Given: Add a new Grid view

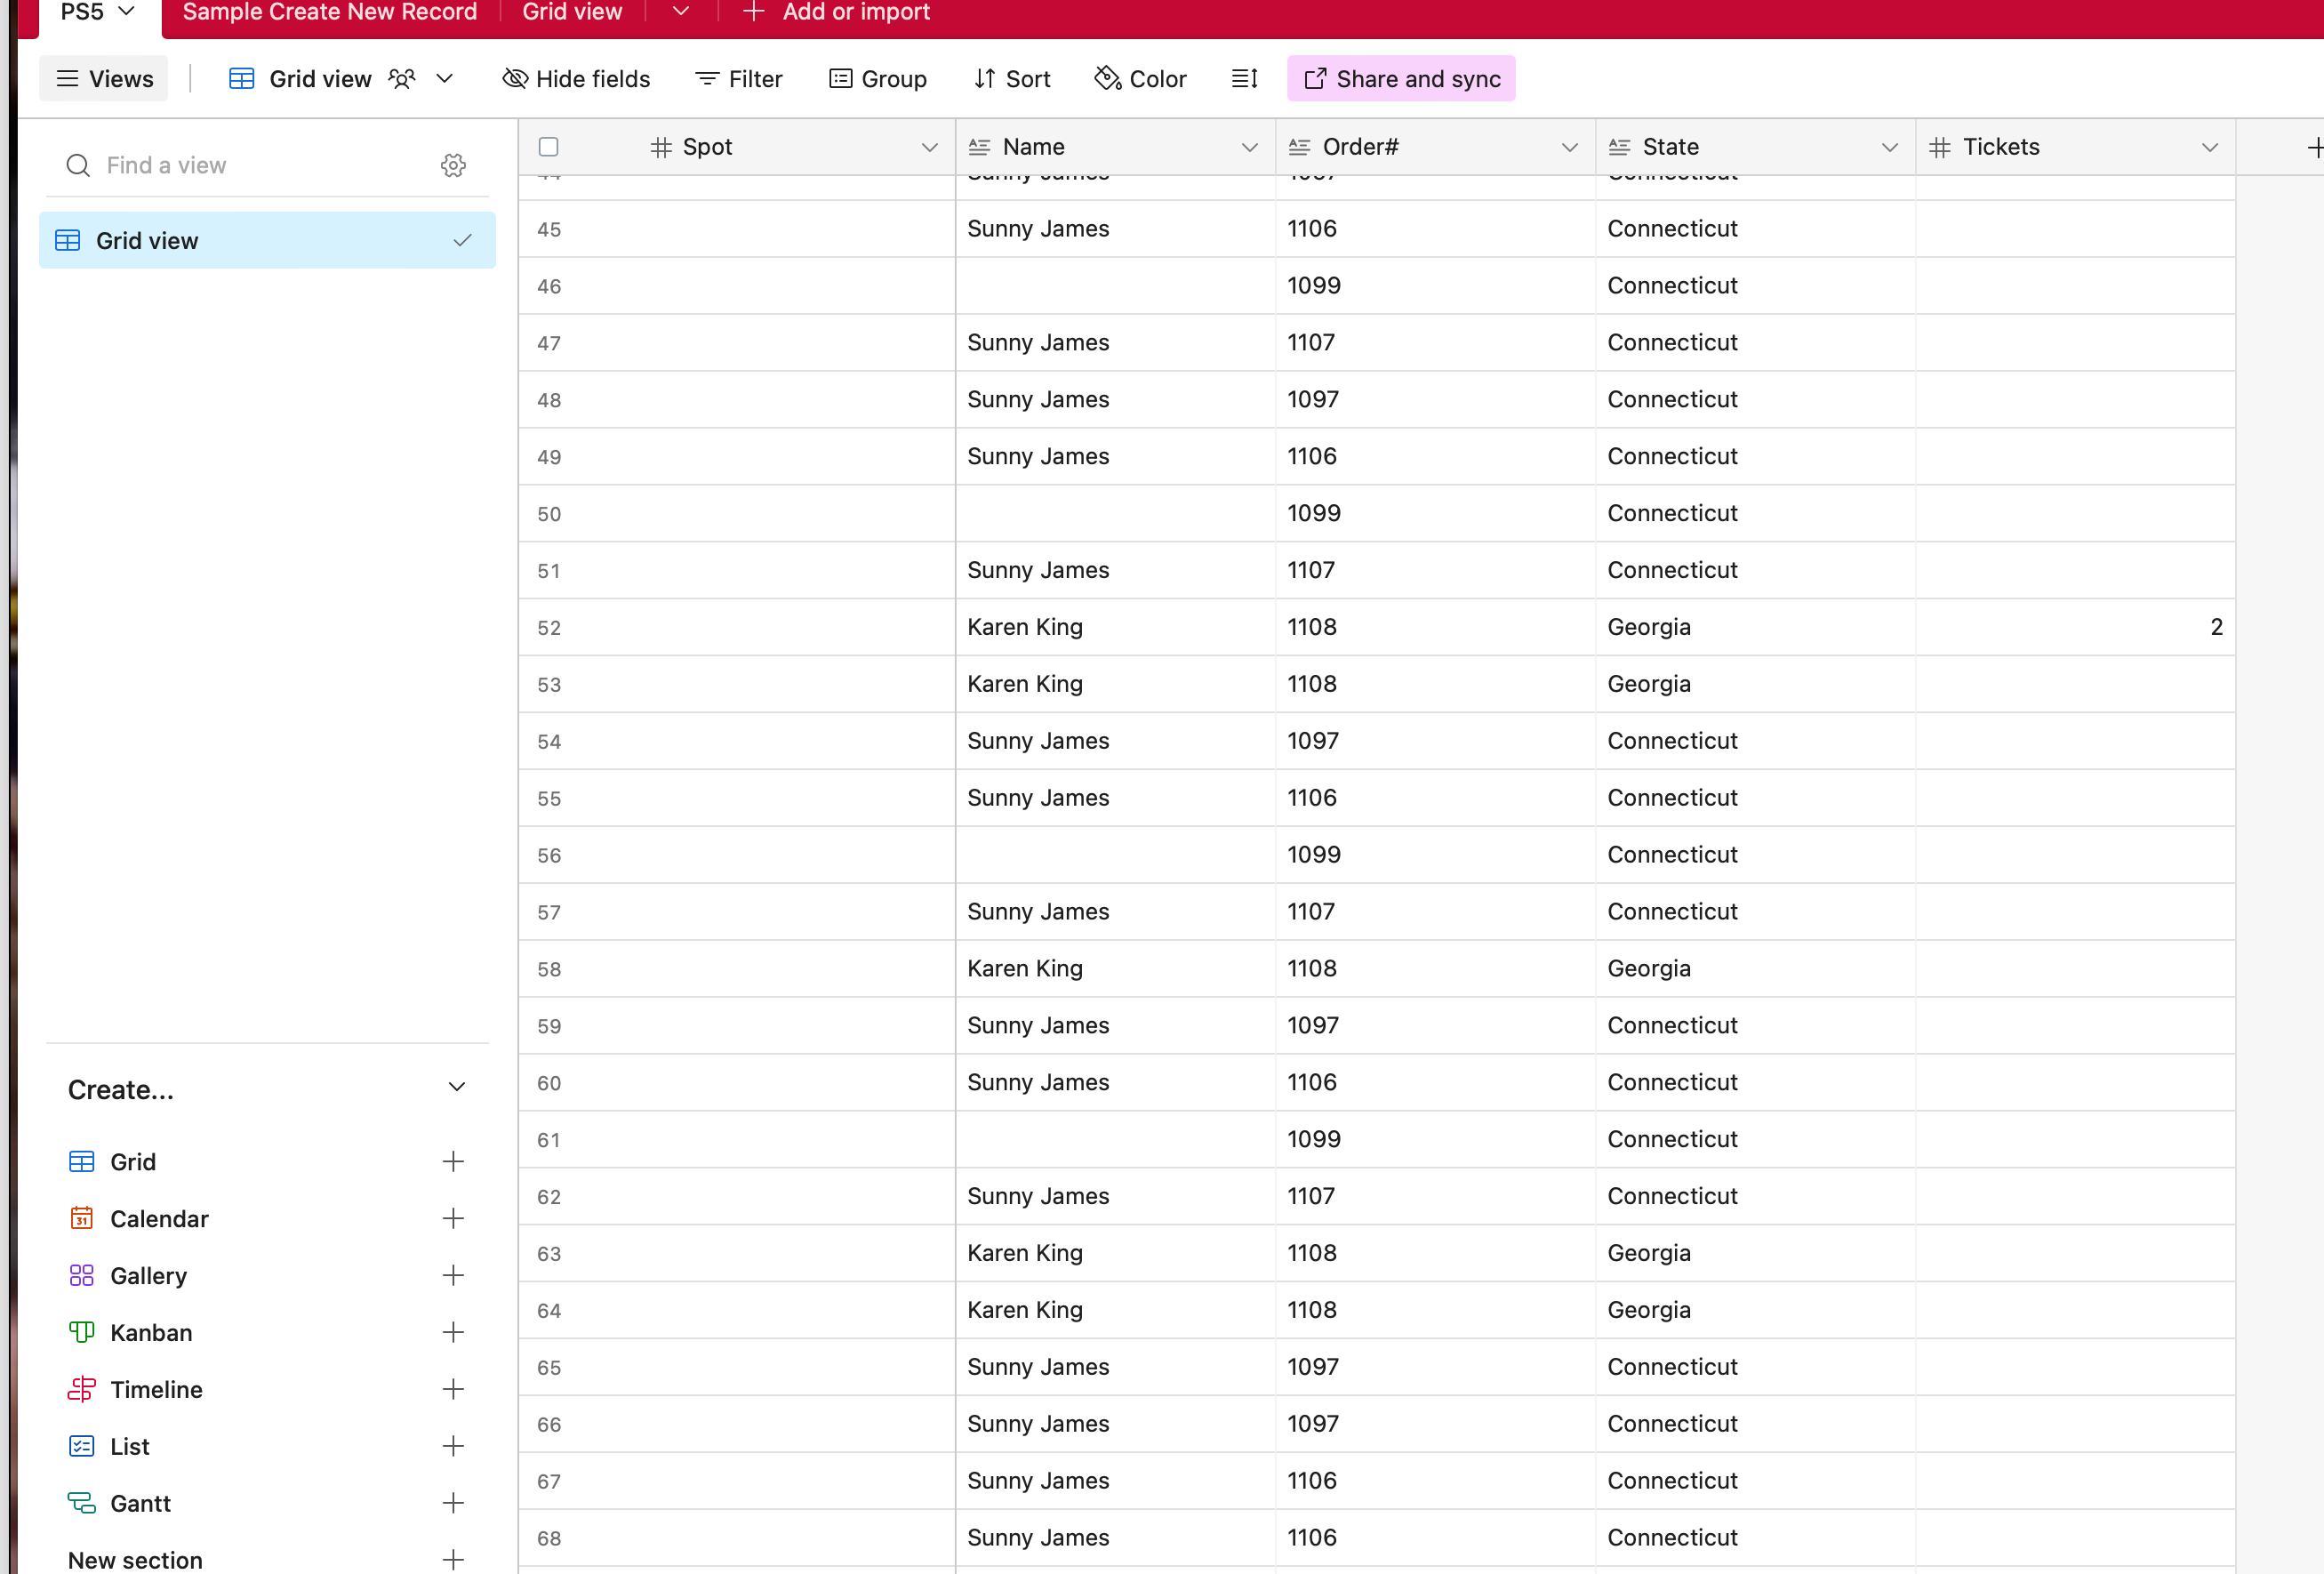Looking at the screenshot, I should 453,1162.
